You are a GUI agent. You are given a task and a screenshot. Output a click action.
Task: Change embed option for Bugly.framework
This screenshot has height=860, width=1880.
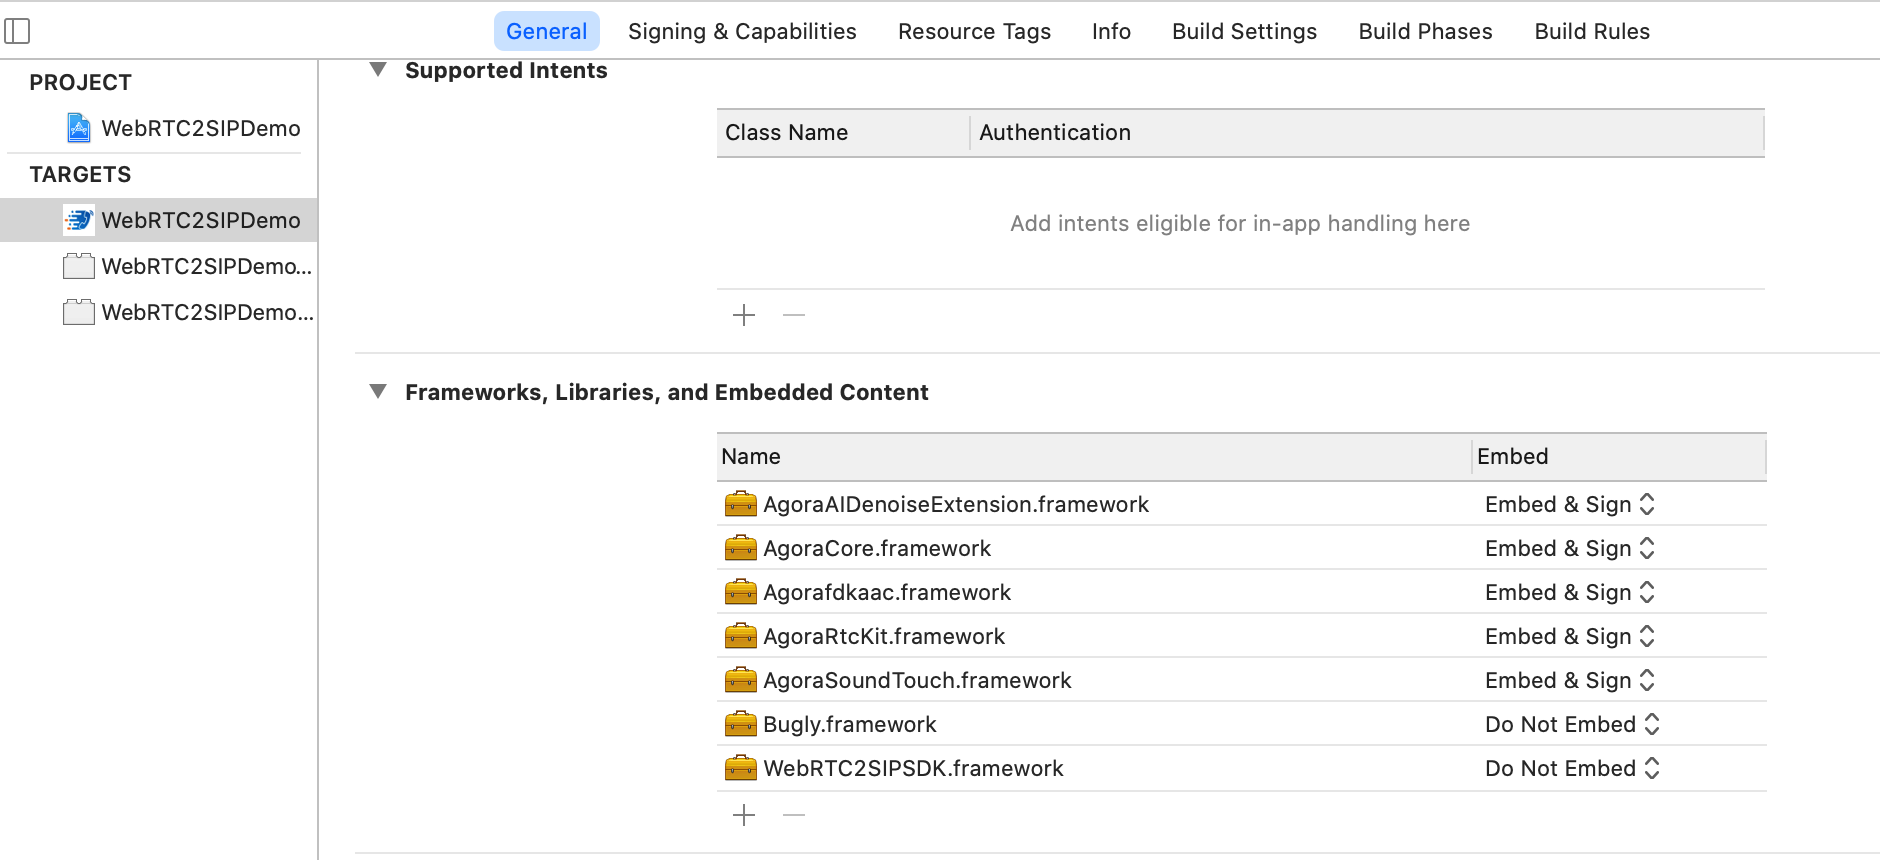point(1651,724)
